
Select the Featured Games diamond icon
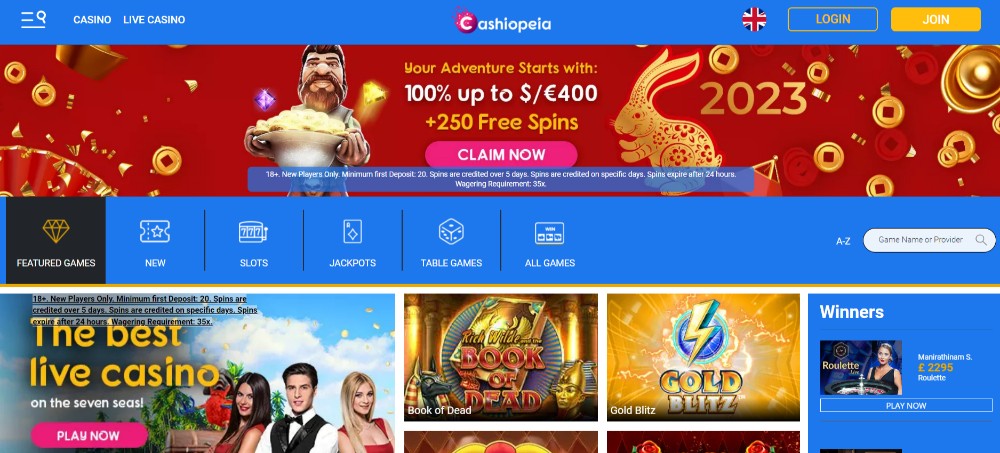tap(56, 231)
